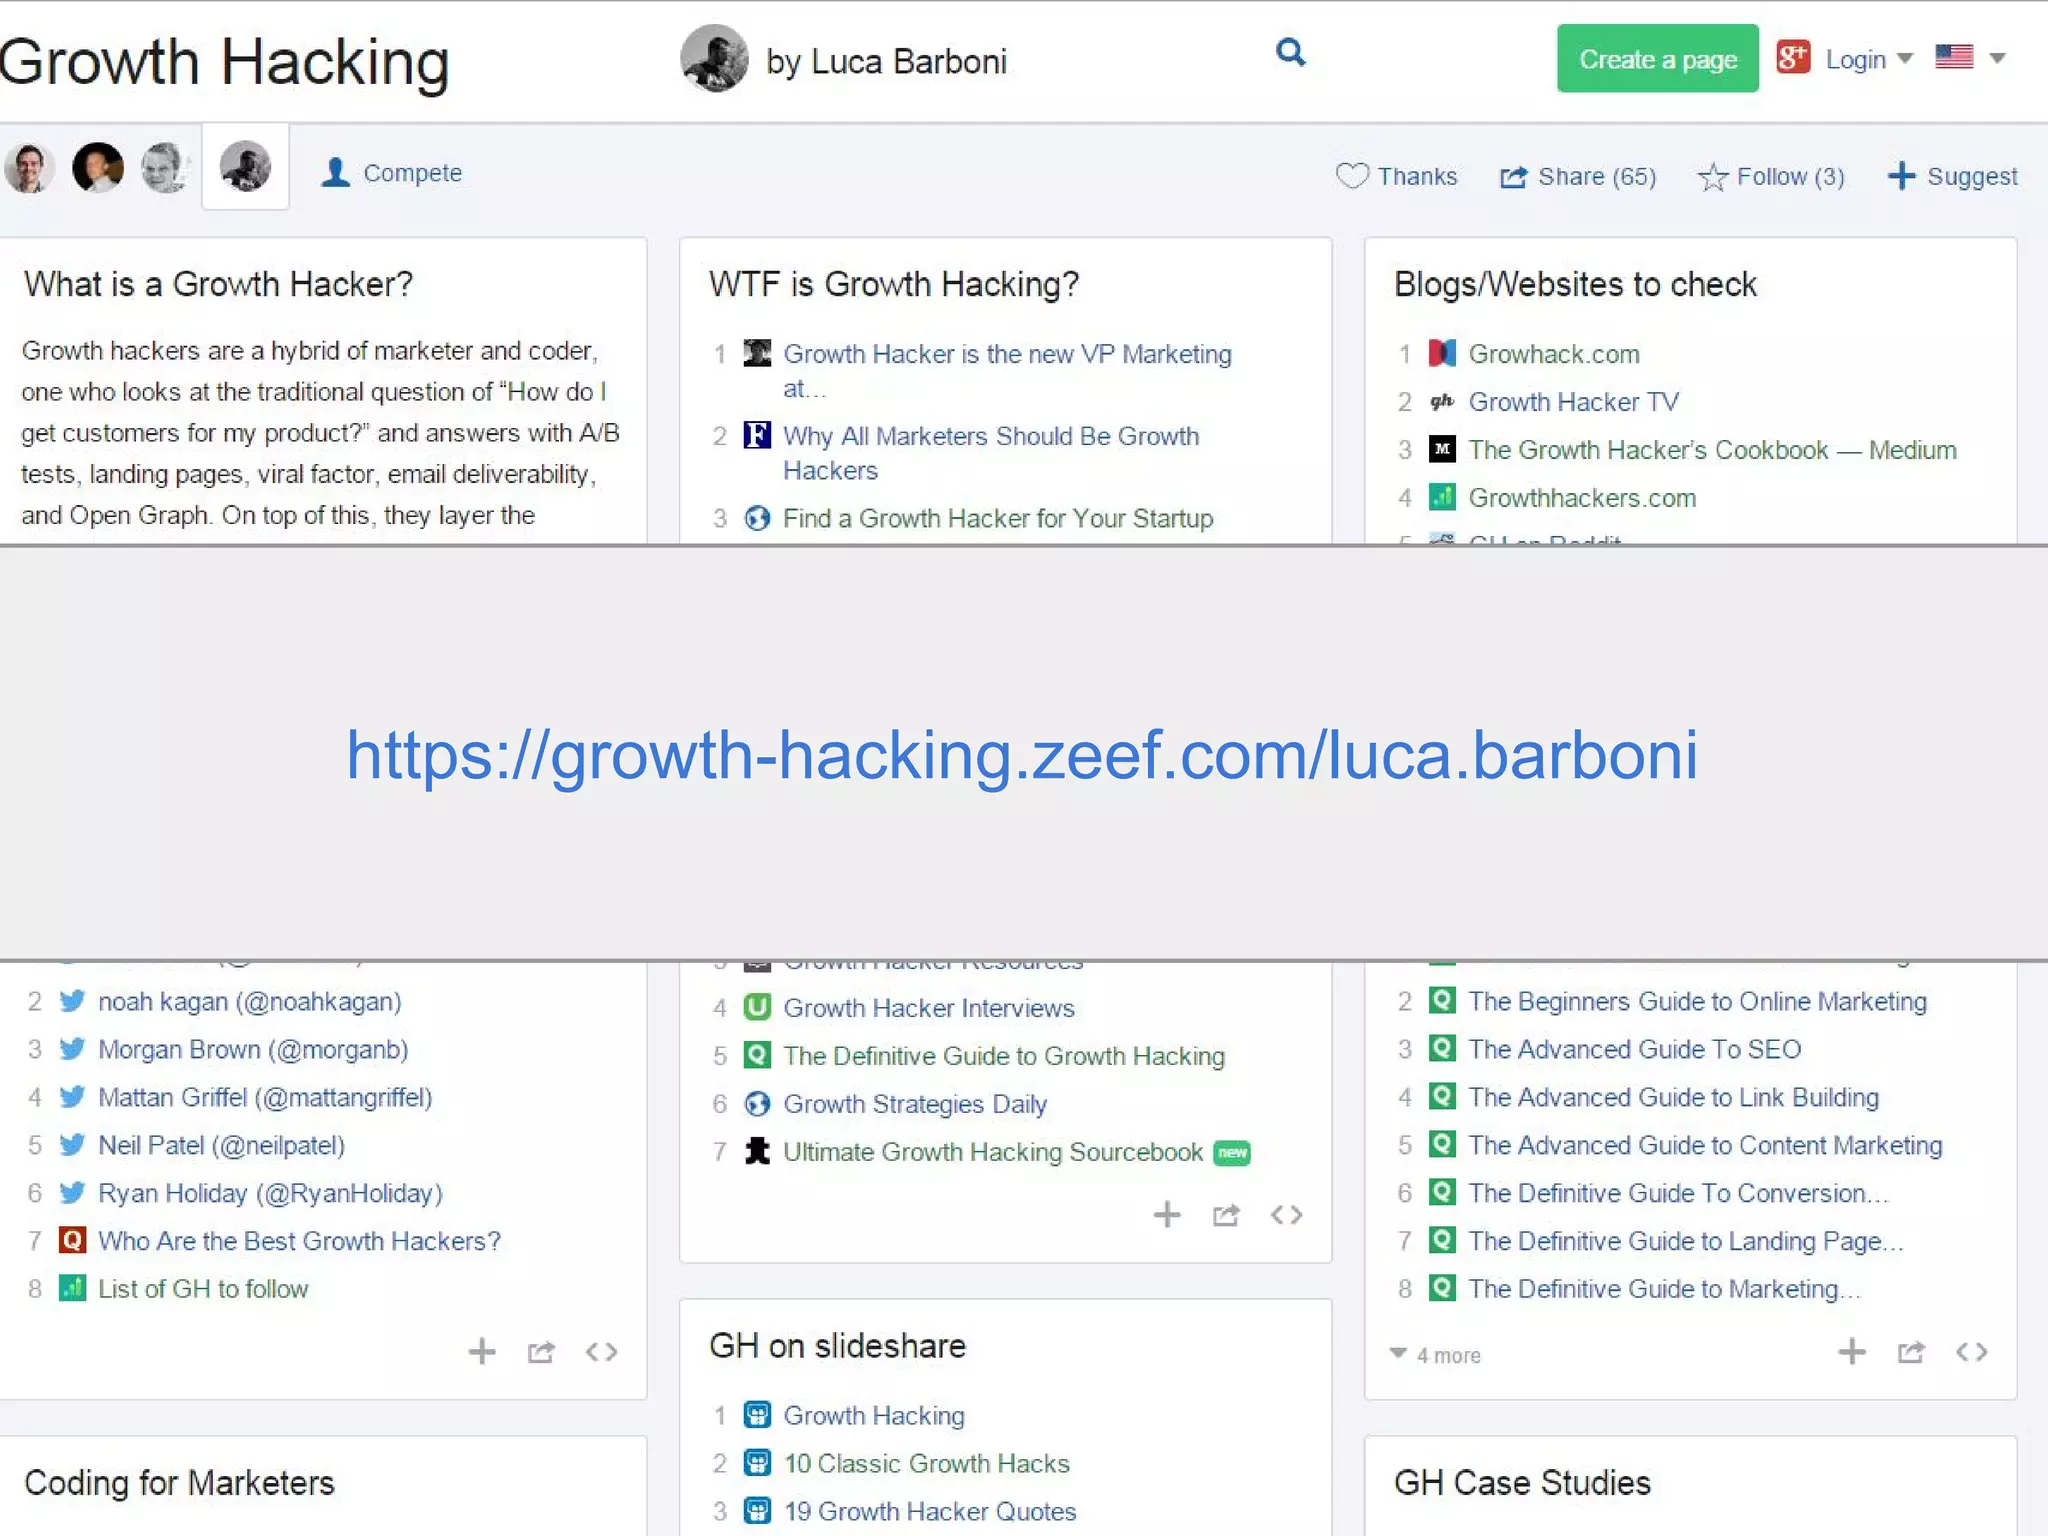Open Neil Patel (@neilpatel) link
The image size is (2048, 1536).
(221, 1146)
